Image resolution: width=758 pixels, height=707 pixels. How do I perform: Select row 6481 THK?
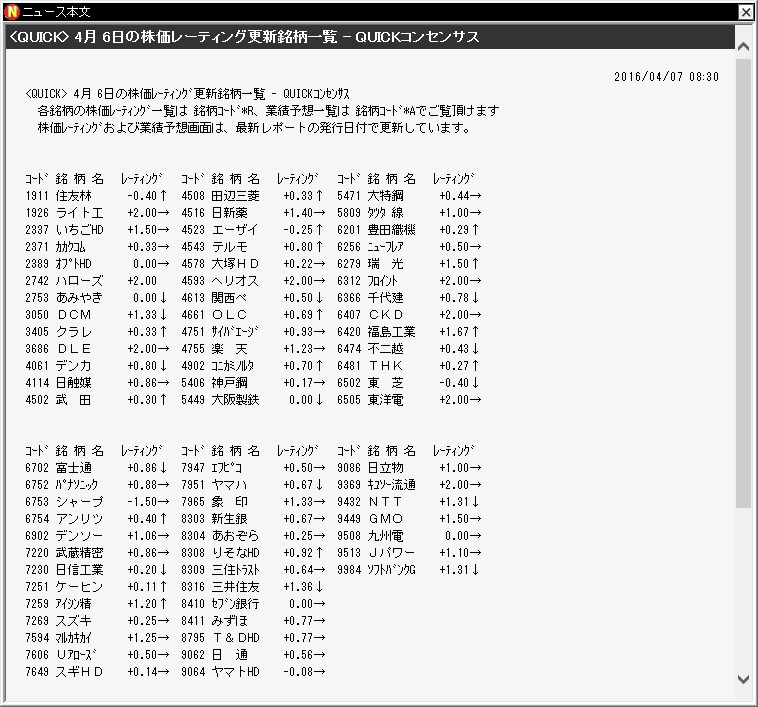[409, 366]
